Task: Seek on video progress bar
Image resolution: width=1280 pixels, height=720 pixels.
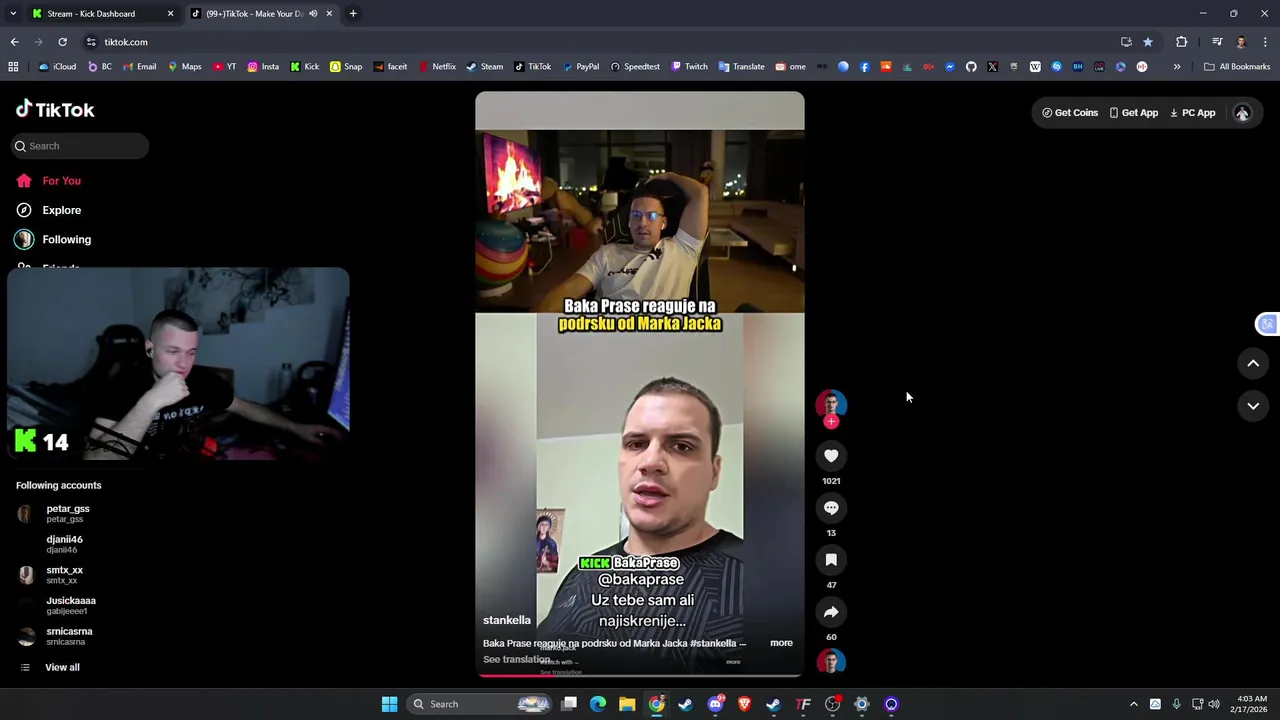Action: 640,675
